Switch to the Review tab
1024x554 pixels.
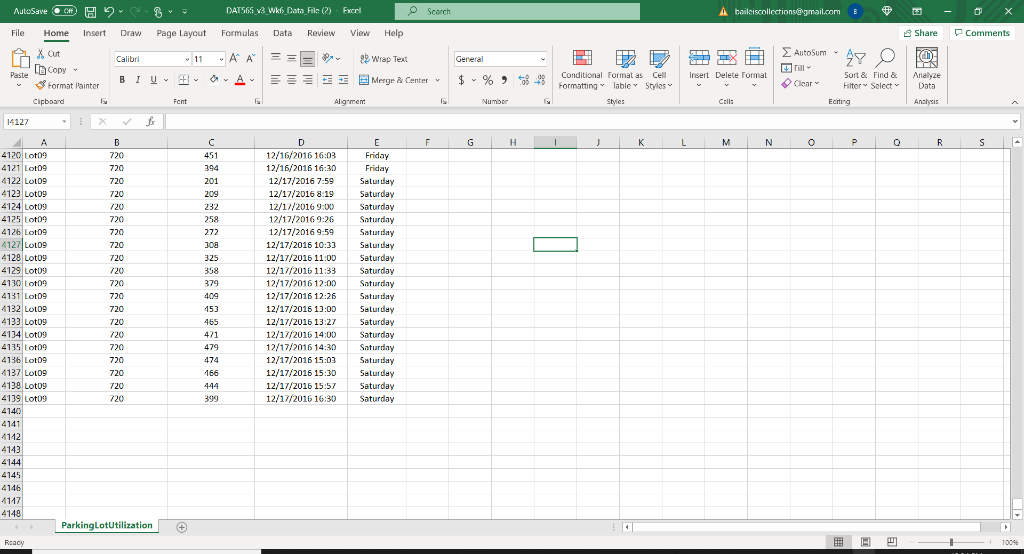tap(321, 33)
